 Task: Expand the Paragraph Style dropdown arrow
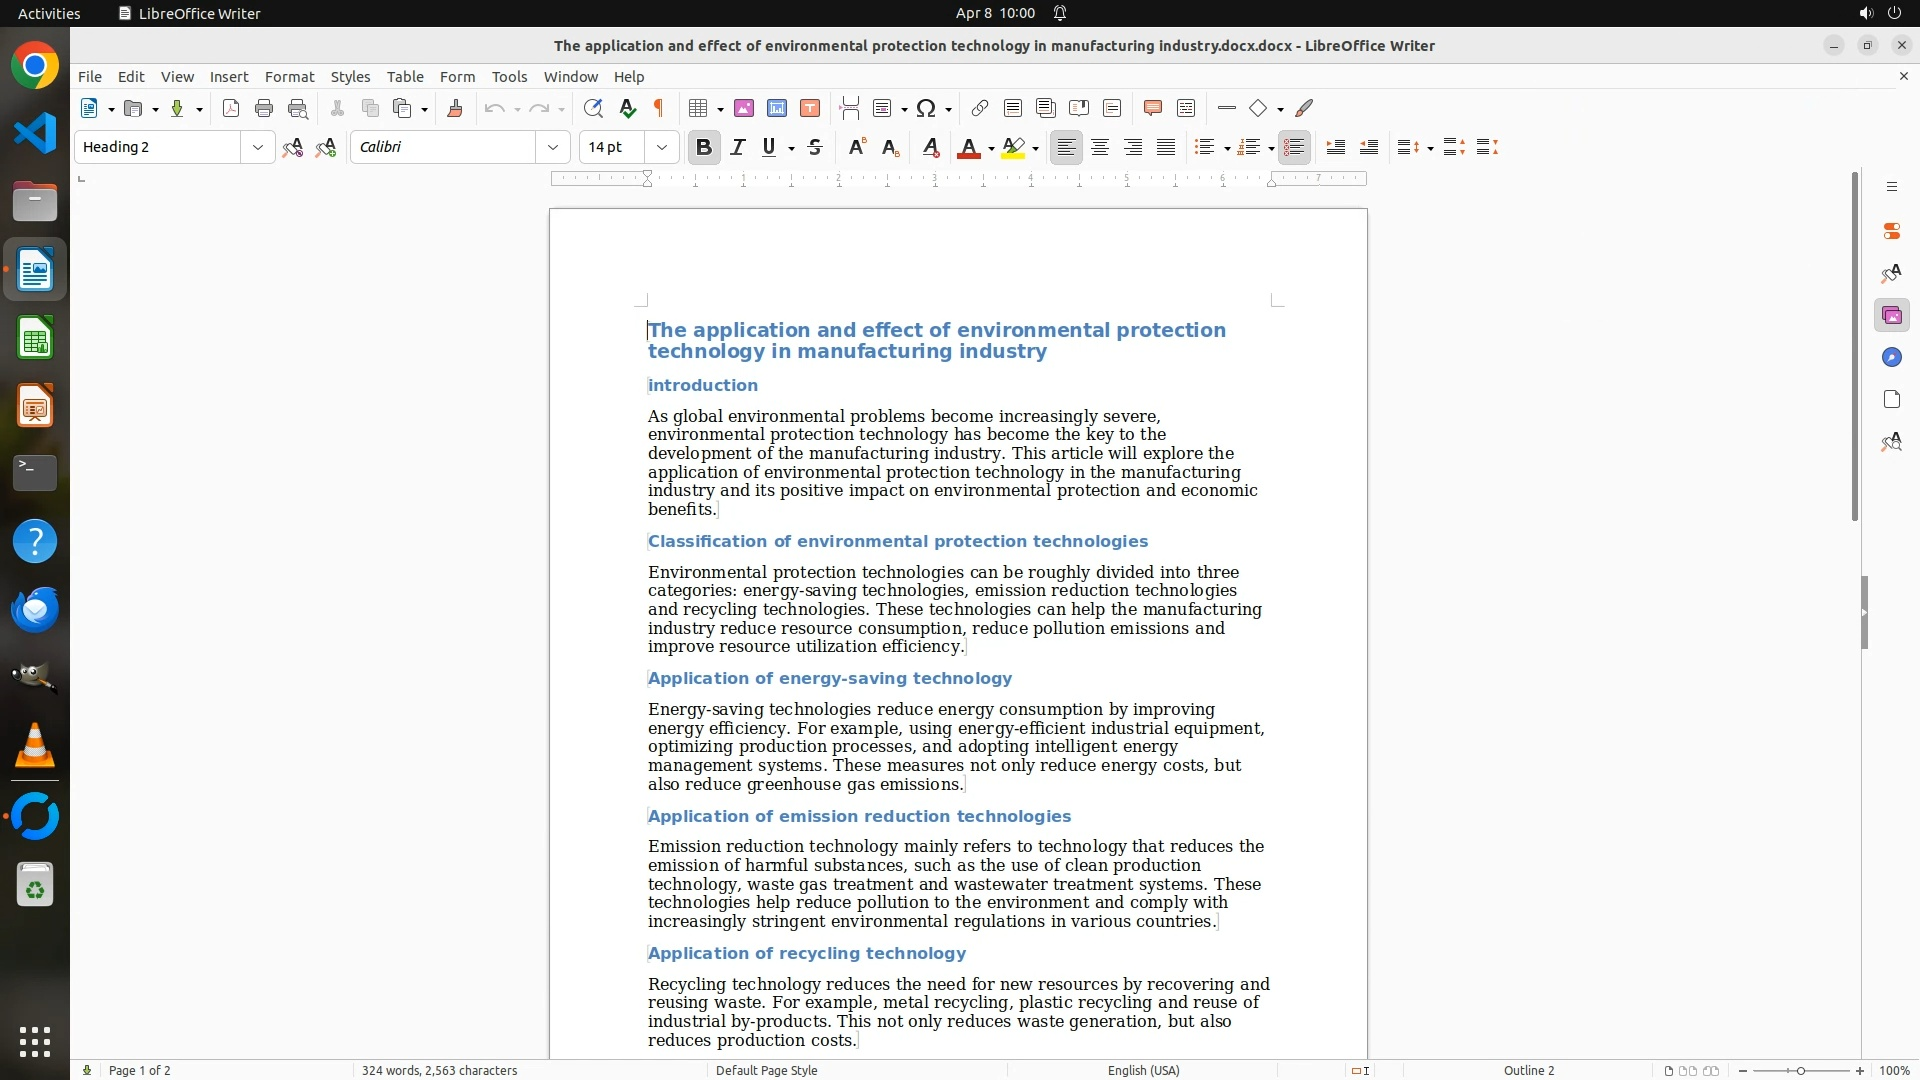pos(258,148)
